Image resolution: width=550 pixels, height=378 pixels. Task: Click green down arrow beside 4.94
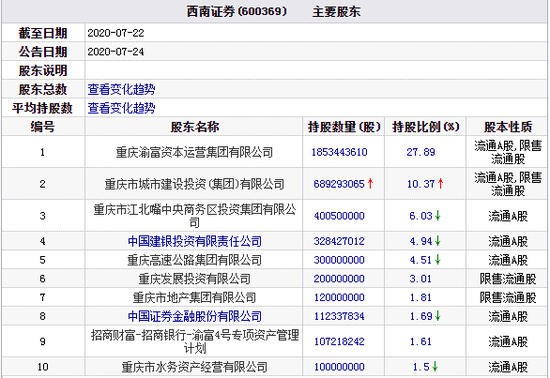tap(437, 241)
